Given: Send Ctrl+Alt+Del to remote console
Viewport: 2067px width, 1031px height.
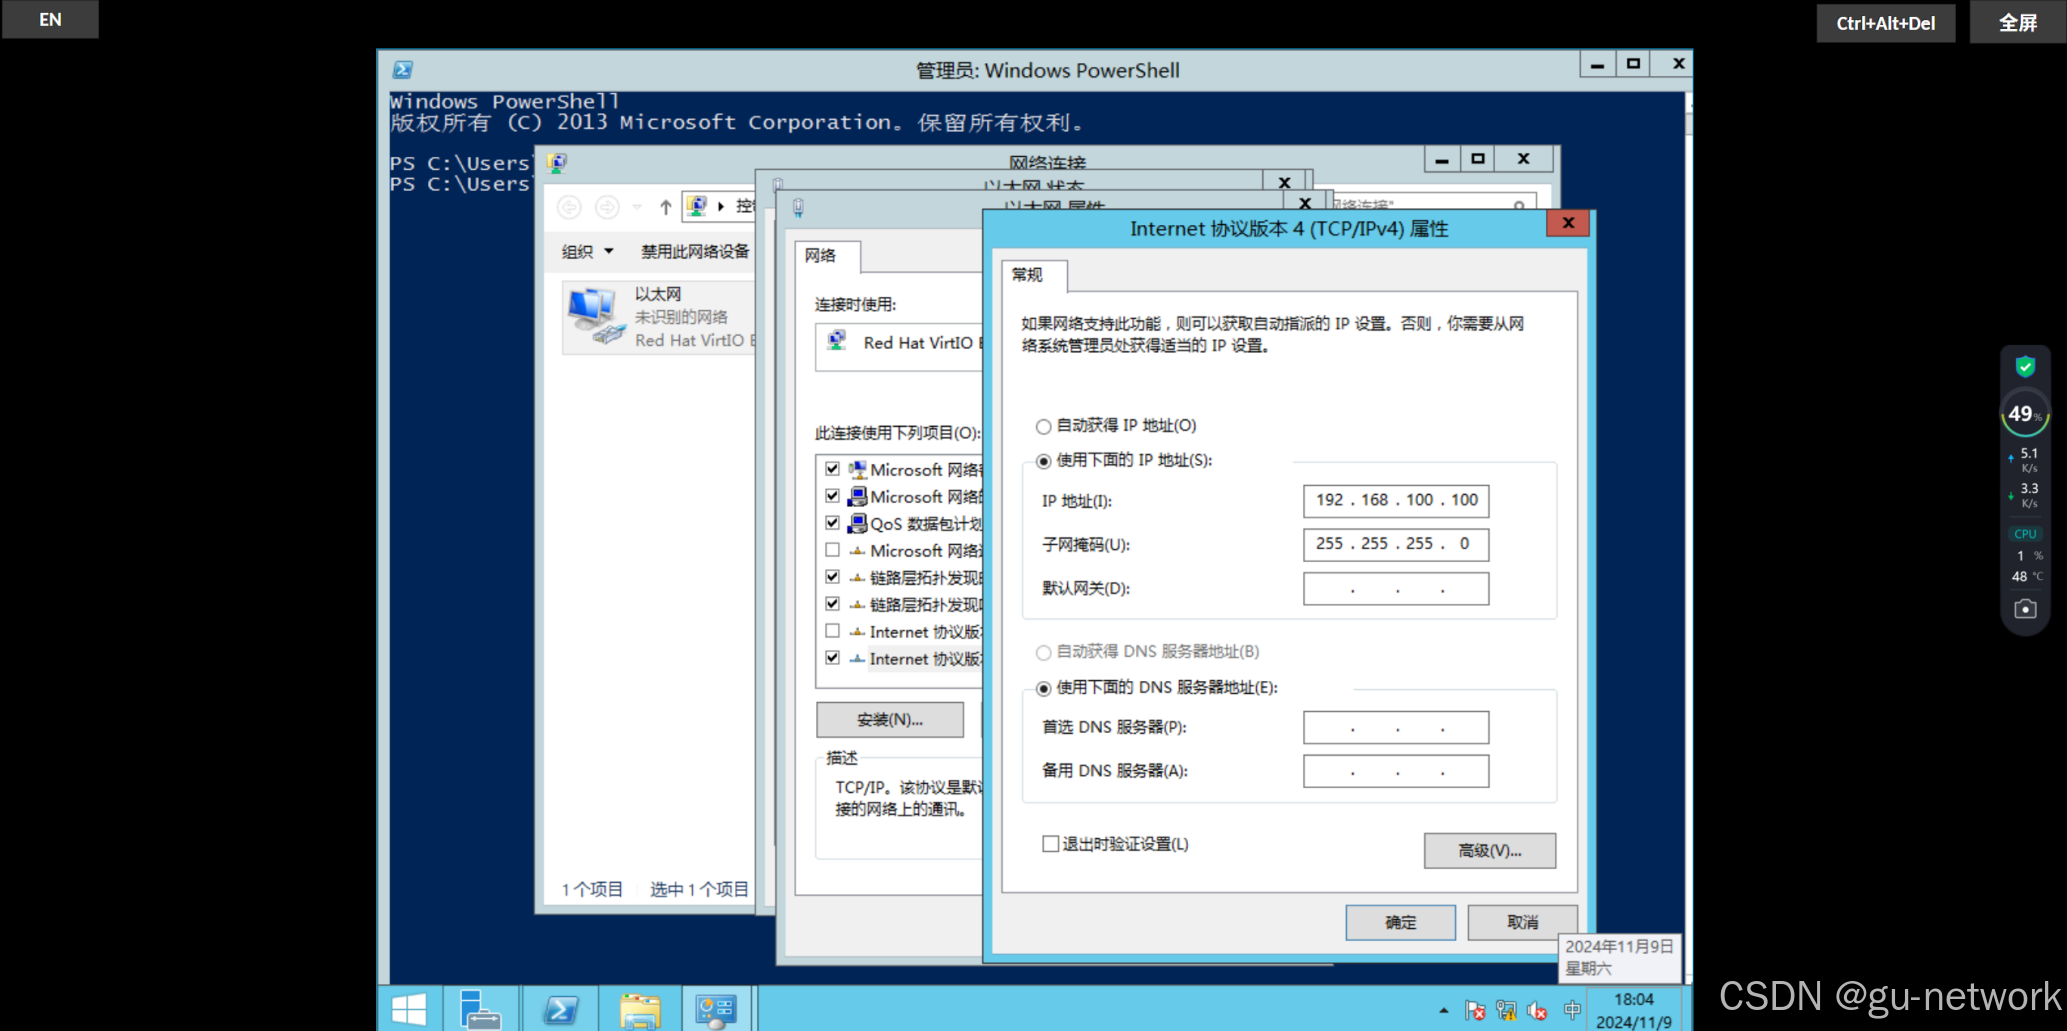Looking at the screenshot, I should (x=1885, y=22).
